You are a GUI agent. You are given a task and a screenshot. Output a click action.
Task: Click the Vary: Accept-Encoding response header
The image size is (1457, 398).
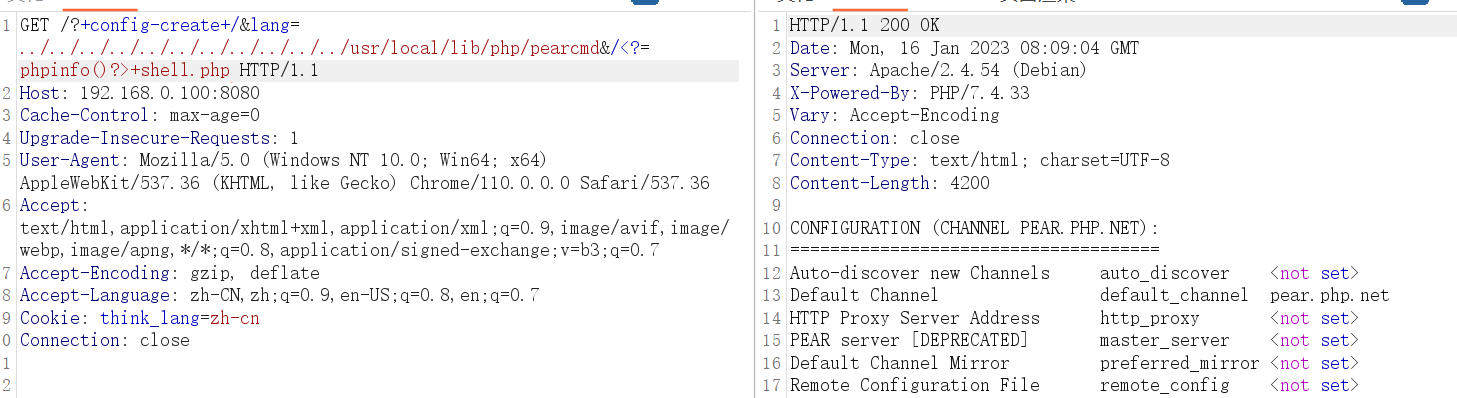point(894,115)
